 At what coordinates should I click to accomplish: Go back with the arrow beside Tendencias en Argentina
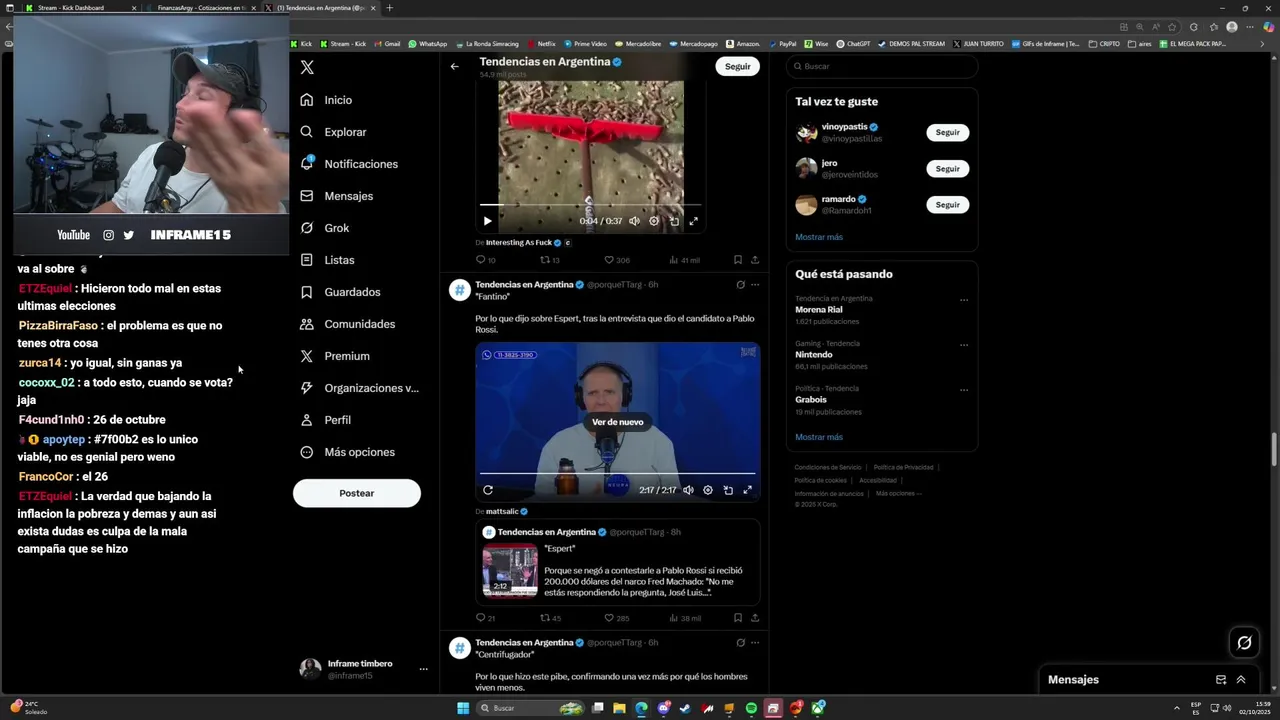[x=454, y=67]
